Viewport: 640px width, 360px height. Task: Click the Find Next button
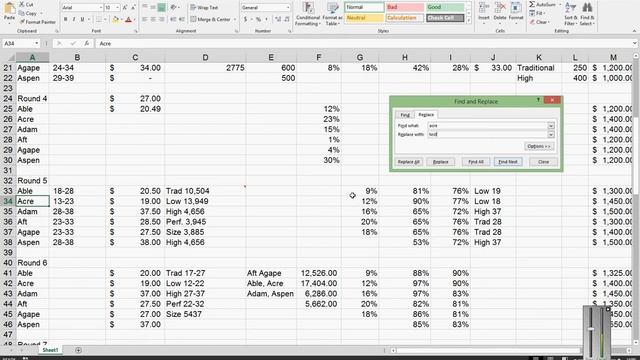click(x=508, y=162)
